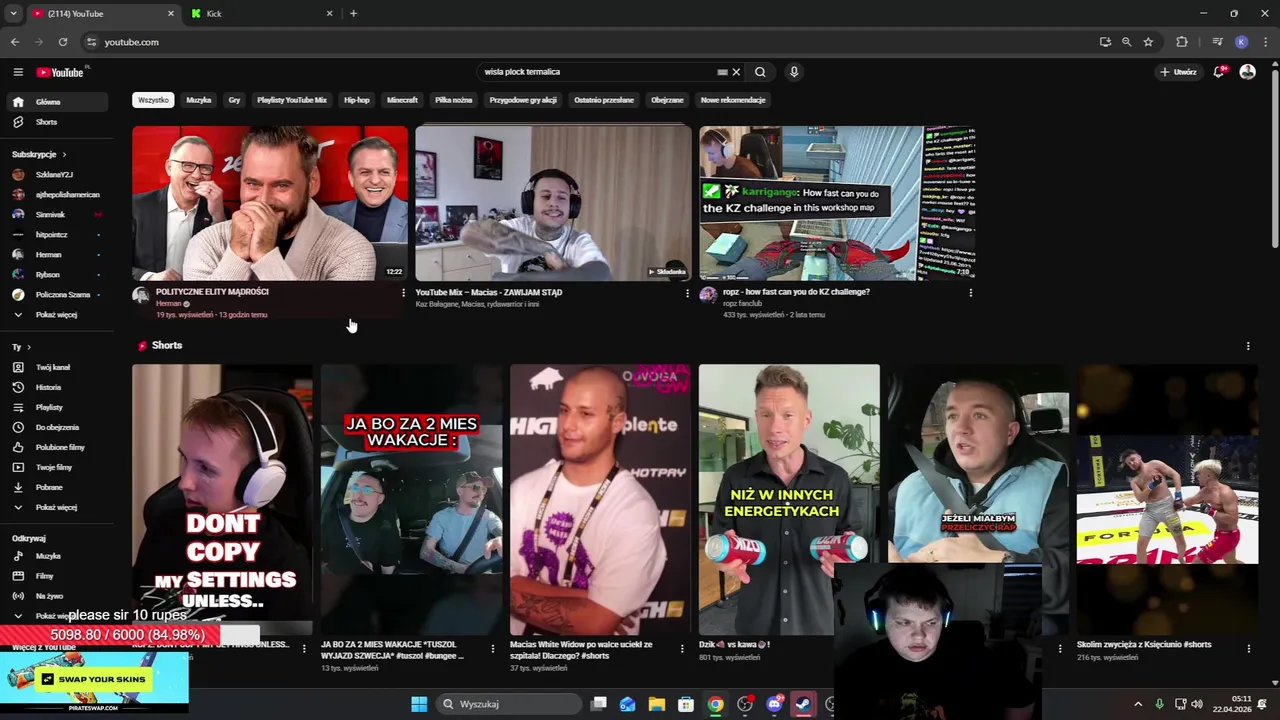The image size is (1280, 720).
Task: Switch to the Kick browser tab
Action: [x=262, y=14]
